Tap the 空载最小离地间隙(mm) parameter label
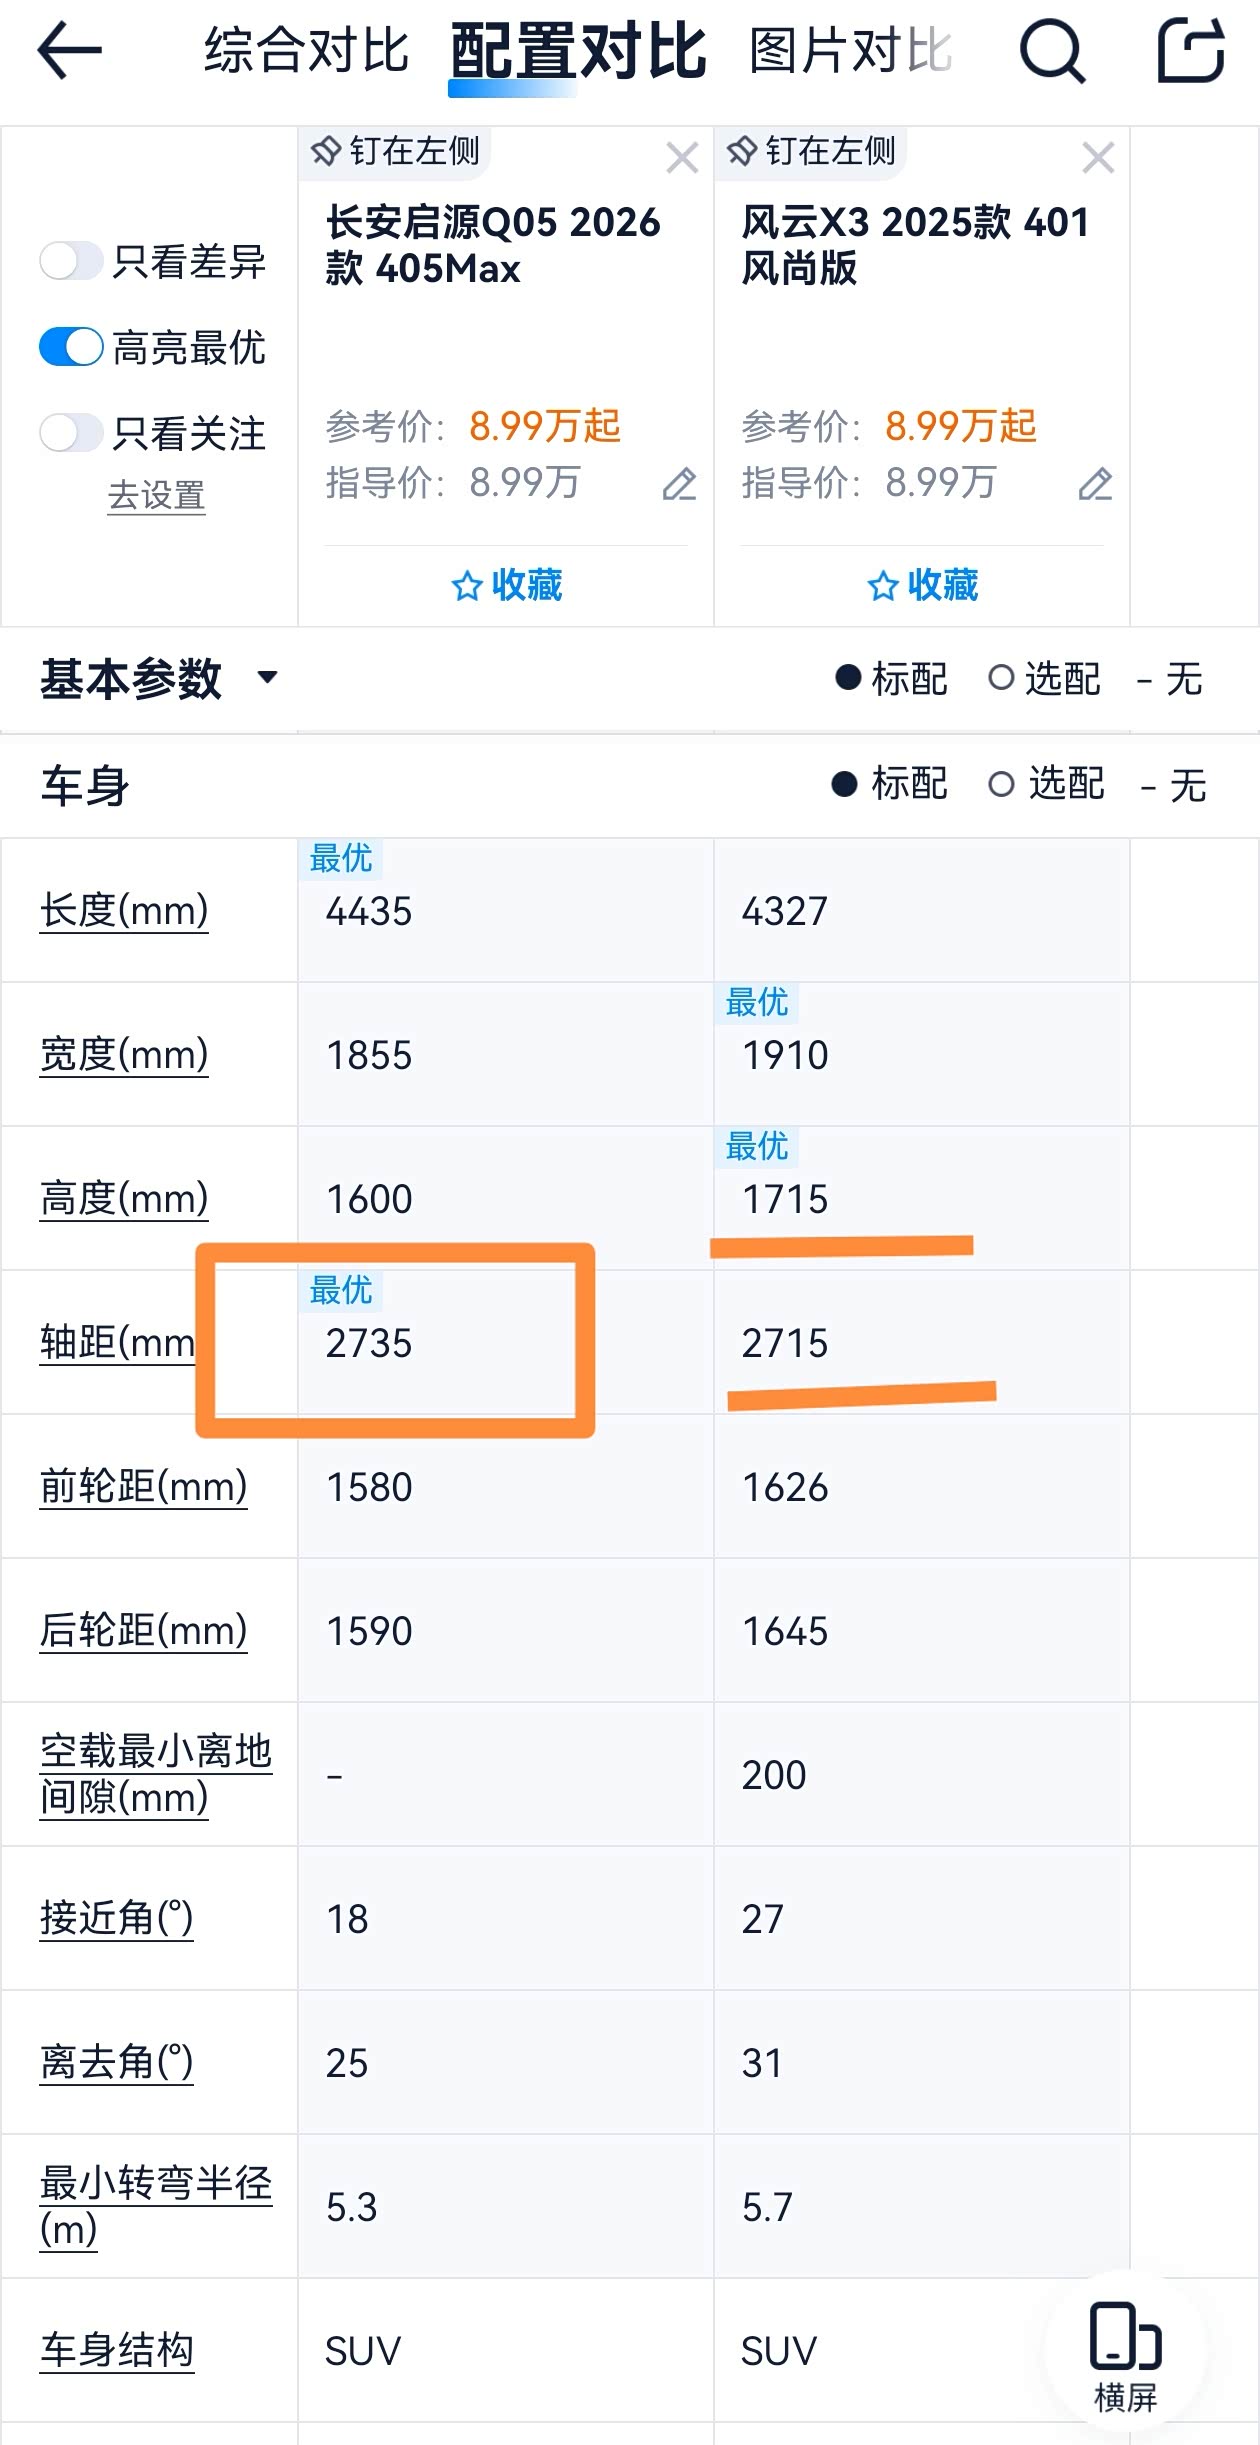This screenshot has width=1260, height=2445. tap(155, 1774)
